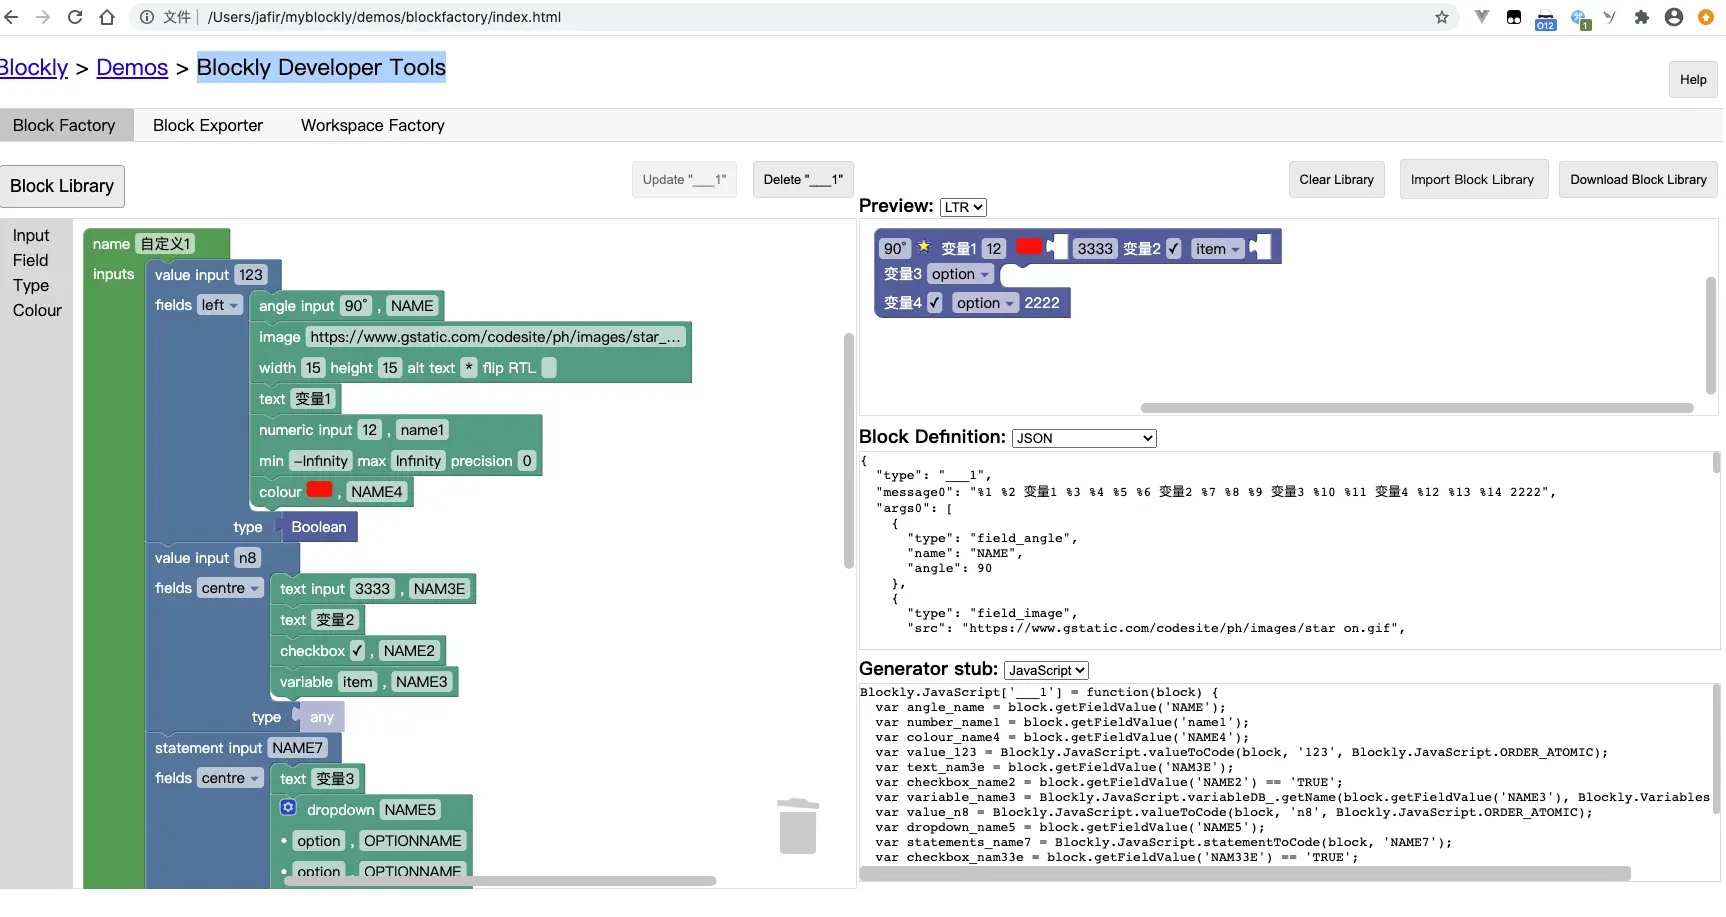Reload the page with the refresh icon
Viewport: 1726px width, 917px height.
(75, 17)
